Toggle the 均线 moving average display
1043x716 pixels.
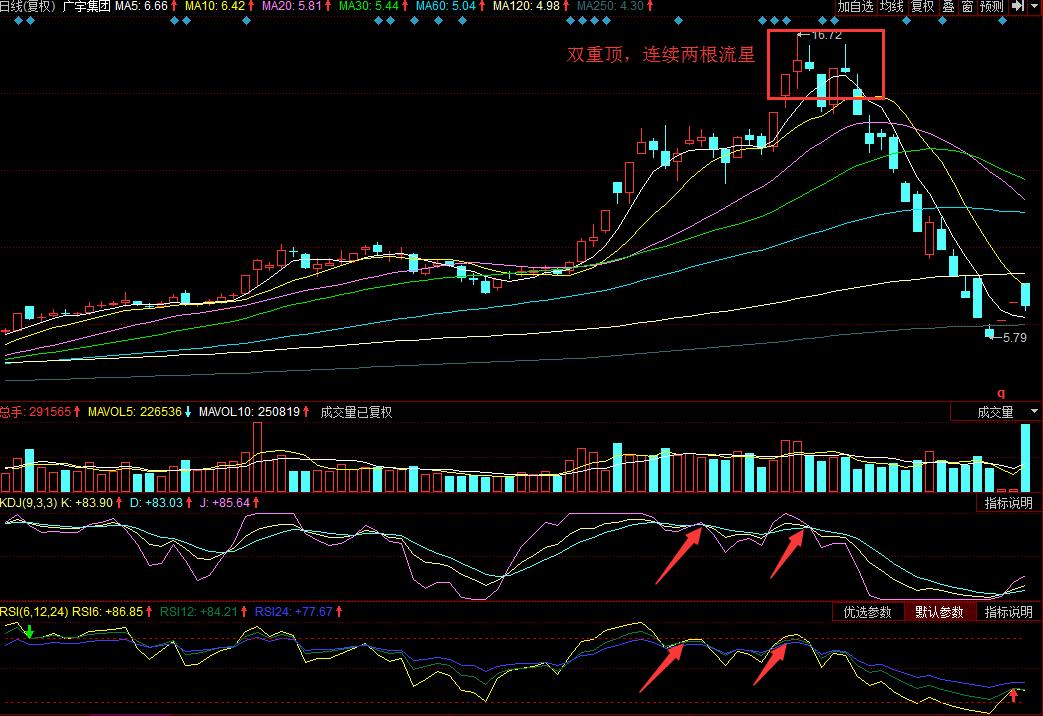point(891,7)
